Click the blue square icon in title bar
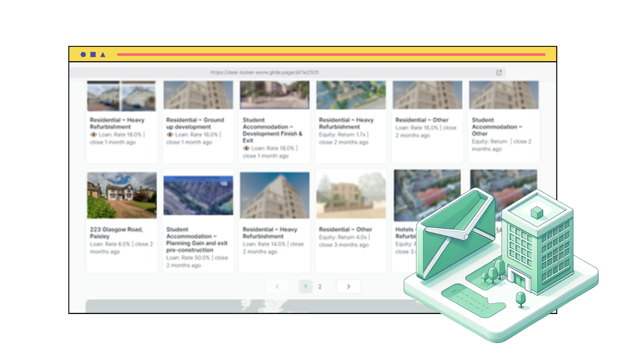The image size is (640, 360). point(93,54)
